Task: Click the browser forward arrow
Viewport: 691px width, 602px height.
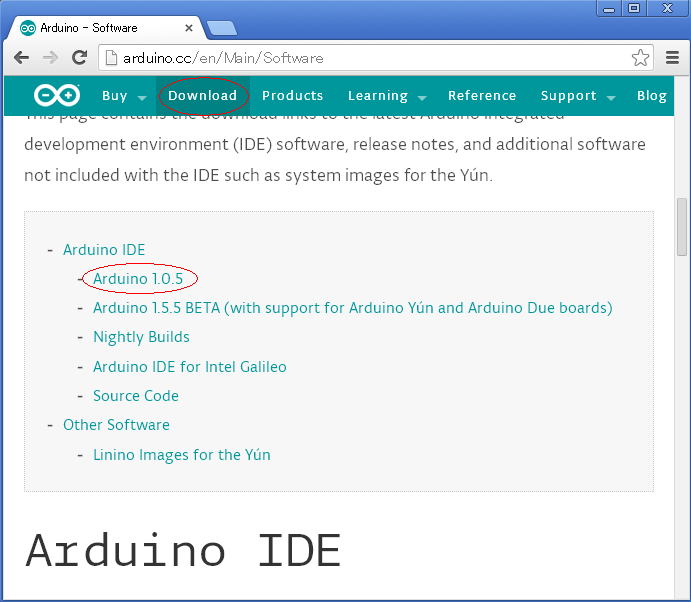Action: tap(50, 58)
